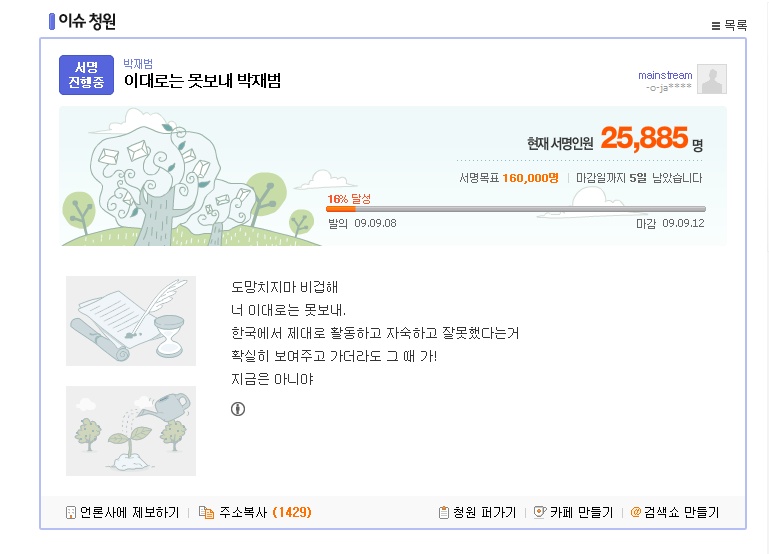Go to the 이슈 청원 section heading
The height and width of the screenshot is (554, 769).
click(88, 22)
